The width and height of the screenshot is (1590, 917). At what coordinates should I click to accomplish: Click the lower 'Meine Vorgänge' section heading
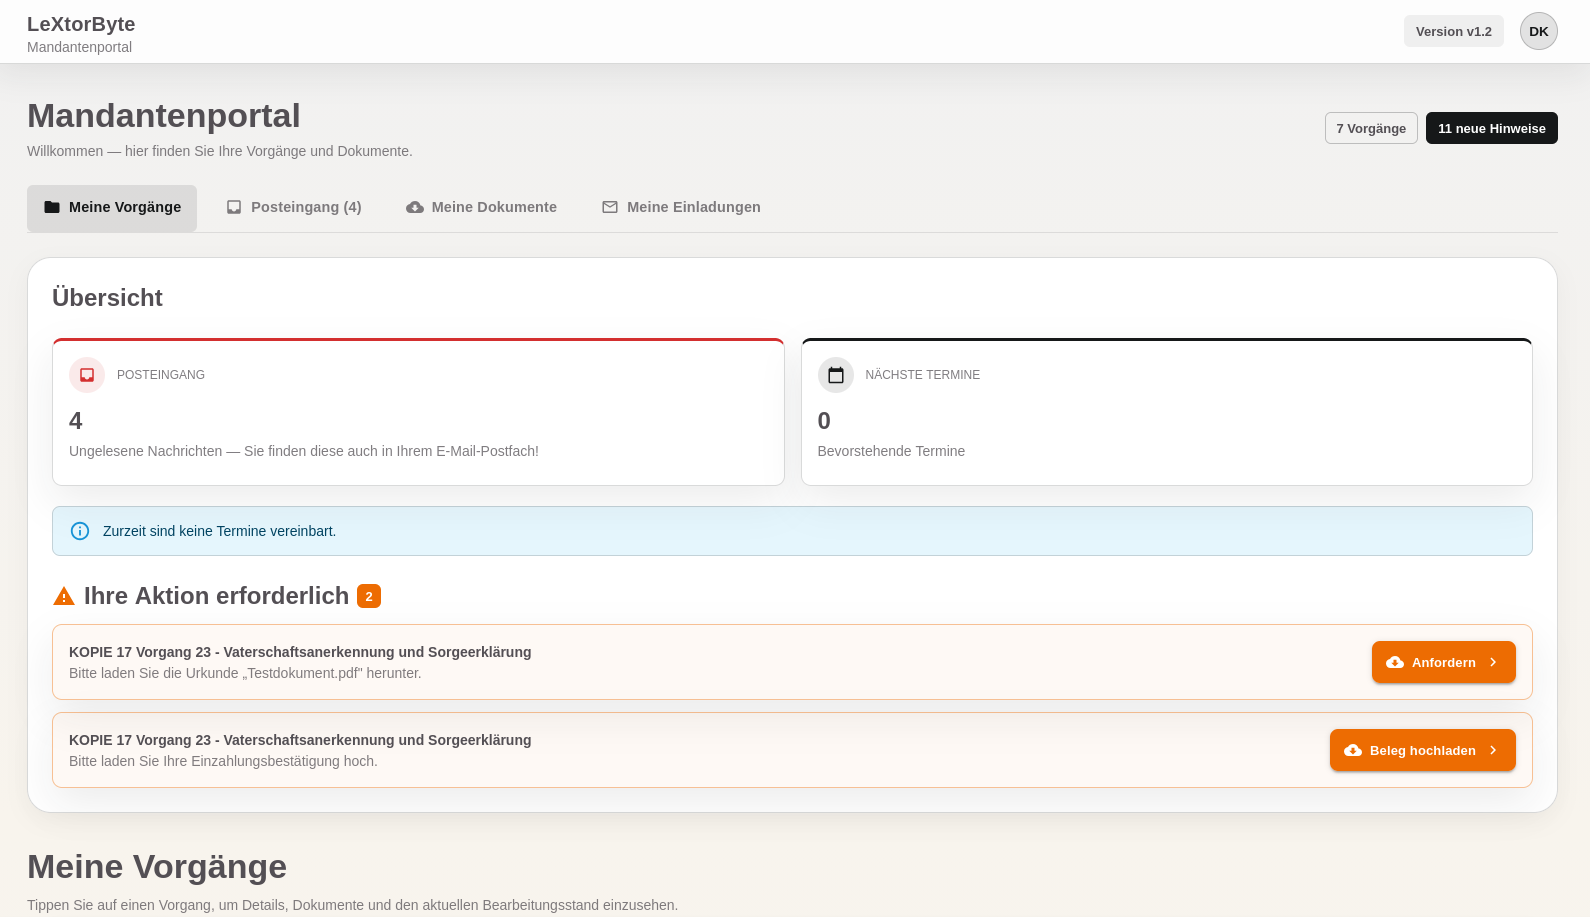coord(157,866)
